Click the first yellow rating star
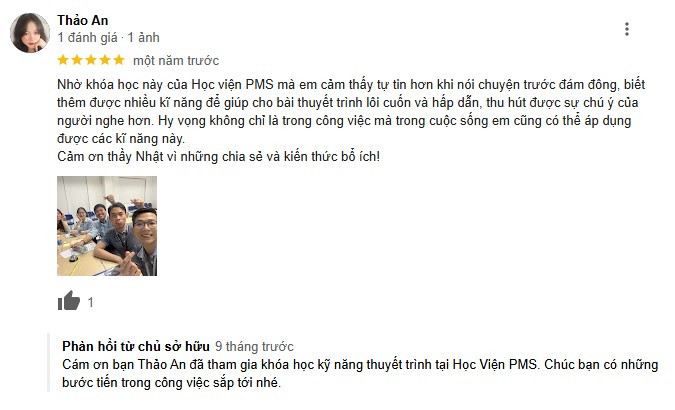The width and height of the screenshot is (675, 410). tap(63, 60)
